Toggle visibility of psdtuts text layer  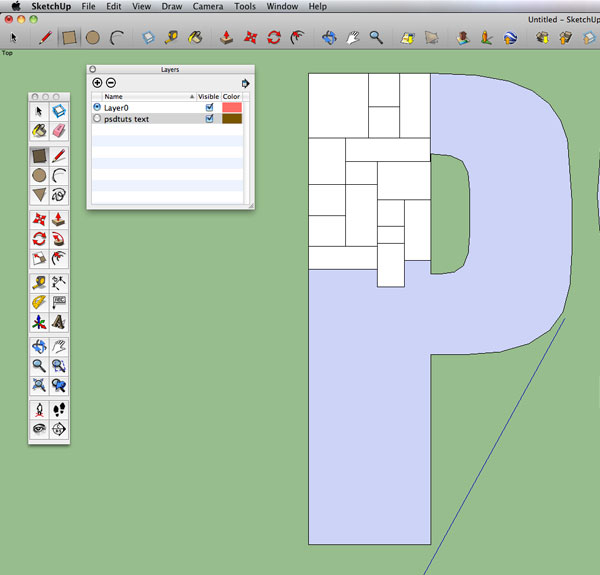coord(209,119)
